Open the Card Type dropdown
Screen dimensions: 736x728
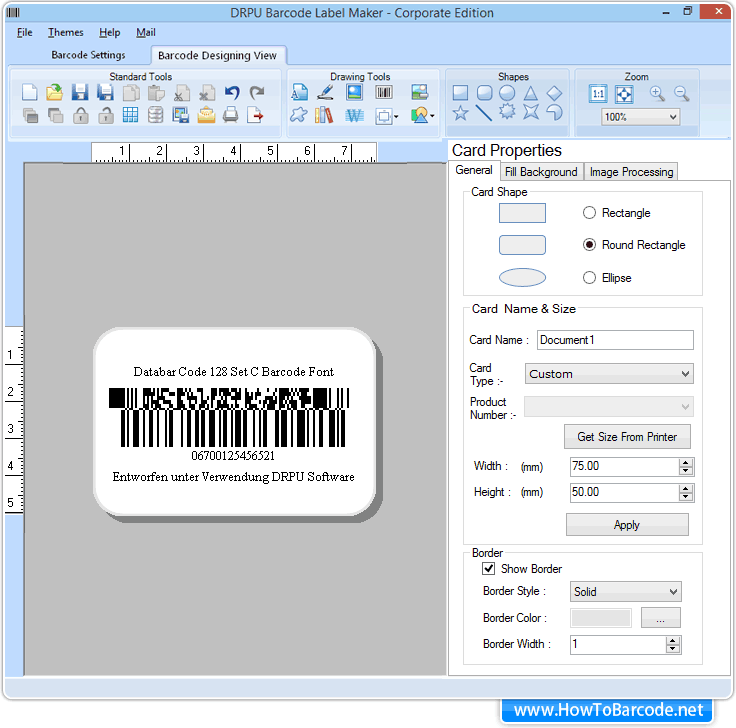click(x=609, y=374)
